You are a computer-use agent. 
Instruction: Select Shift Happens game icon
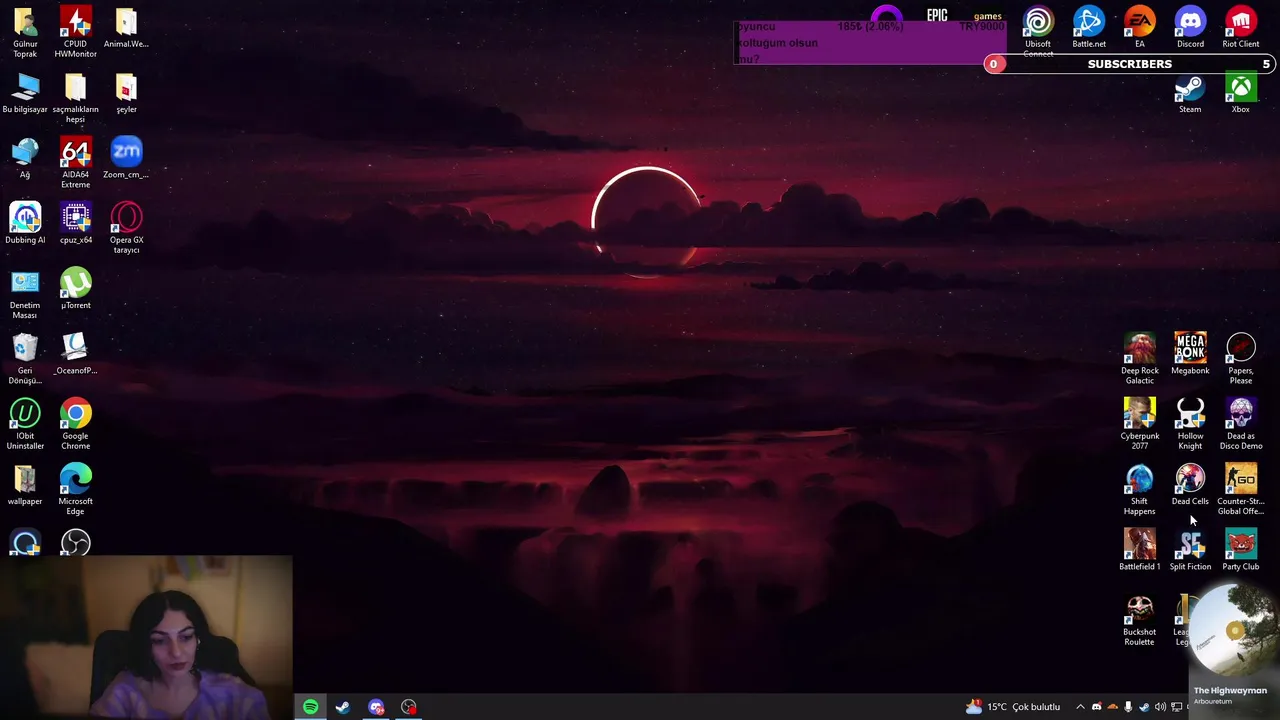(1139, 490)
